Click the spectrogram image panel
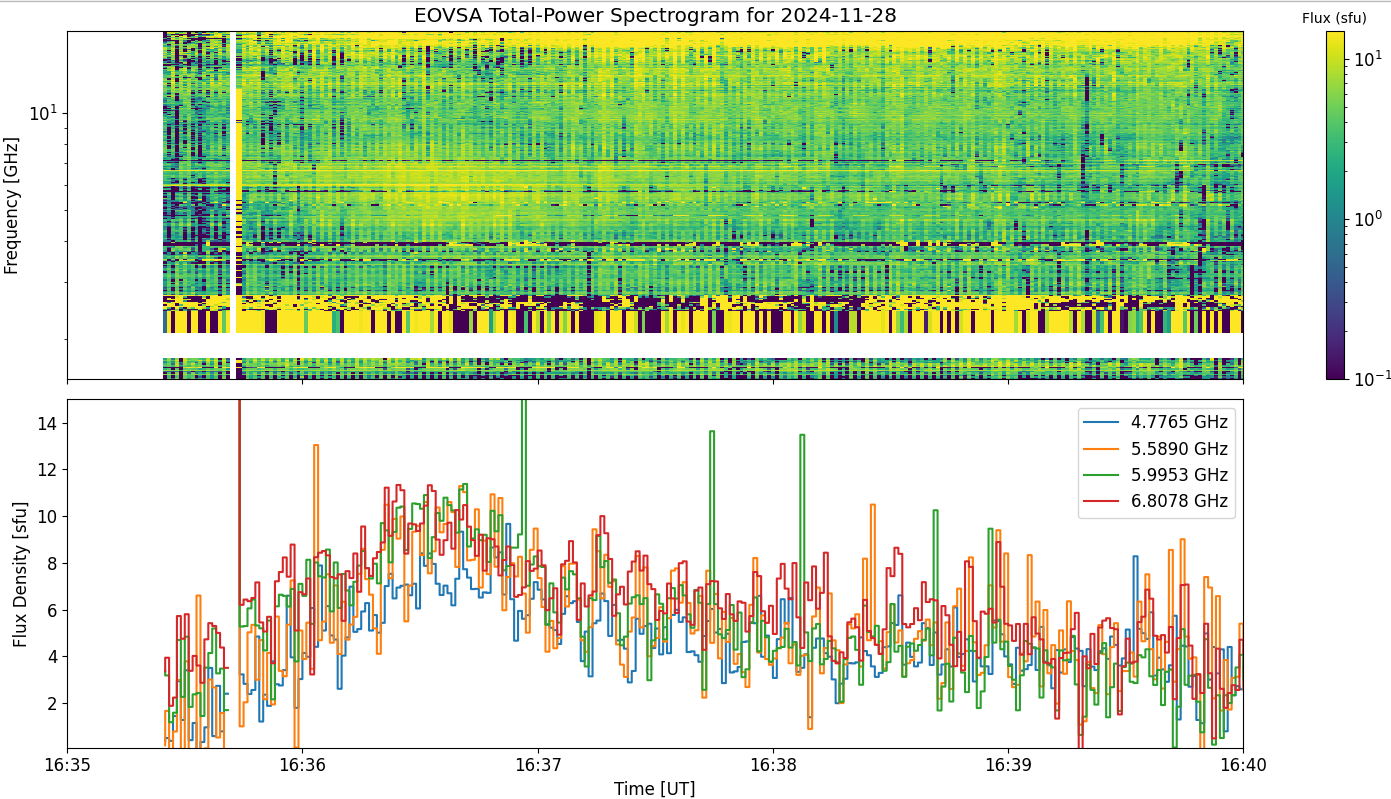This screenshot has width=1391, height=799. [655, 205]
